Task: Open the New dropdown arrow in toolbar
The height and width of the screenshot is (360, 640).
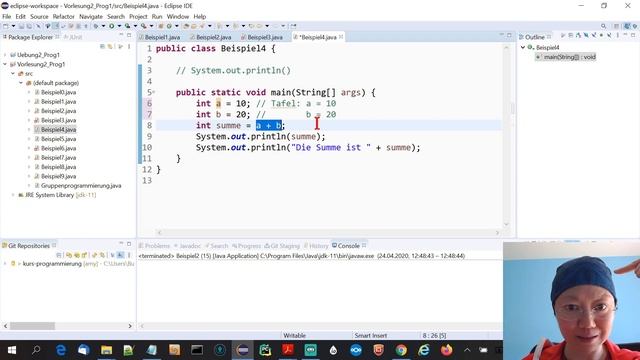Action: coord(13,26)
